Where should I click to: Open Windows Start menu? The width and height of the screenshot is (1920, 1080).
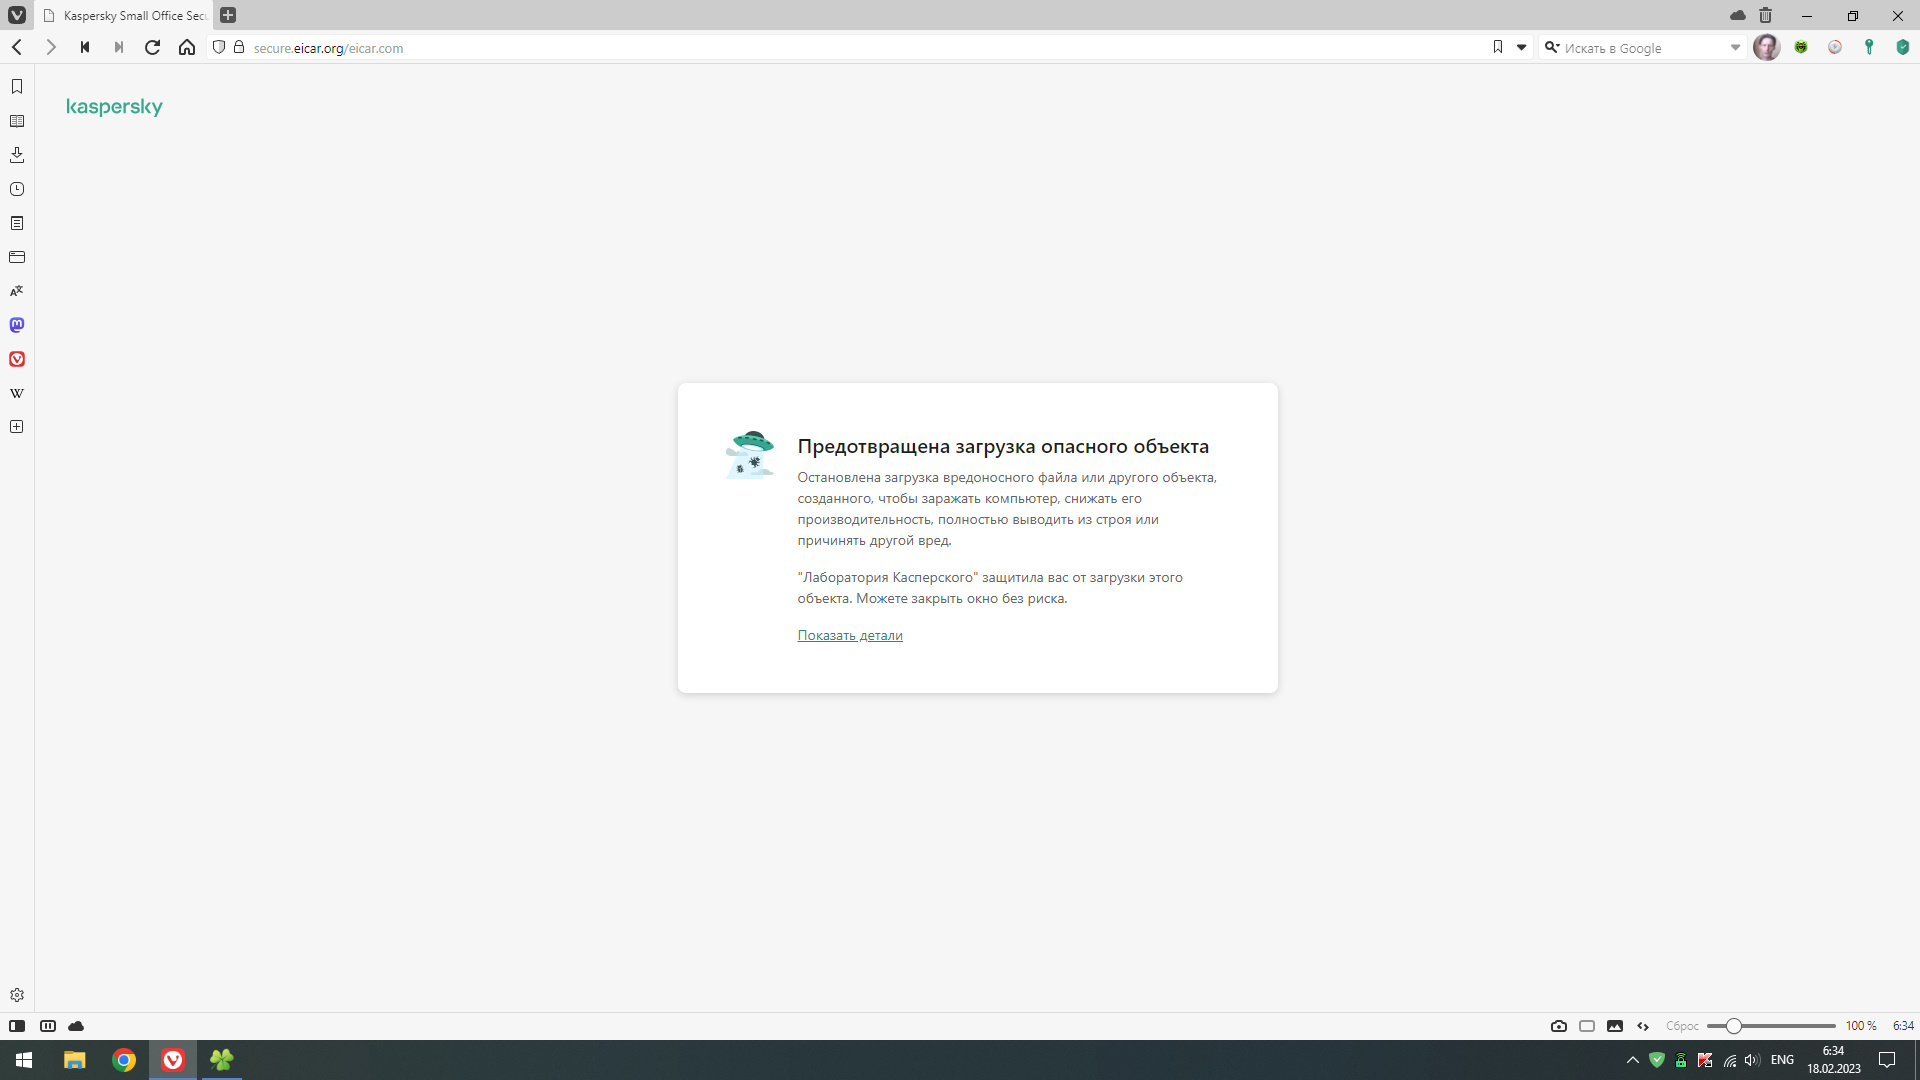click(24, 1060)
